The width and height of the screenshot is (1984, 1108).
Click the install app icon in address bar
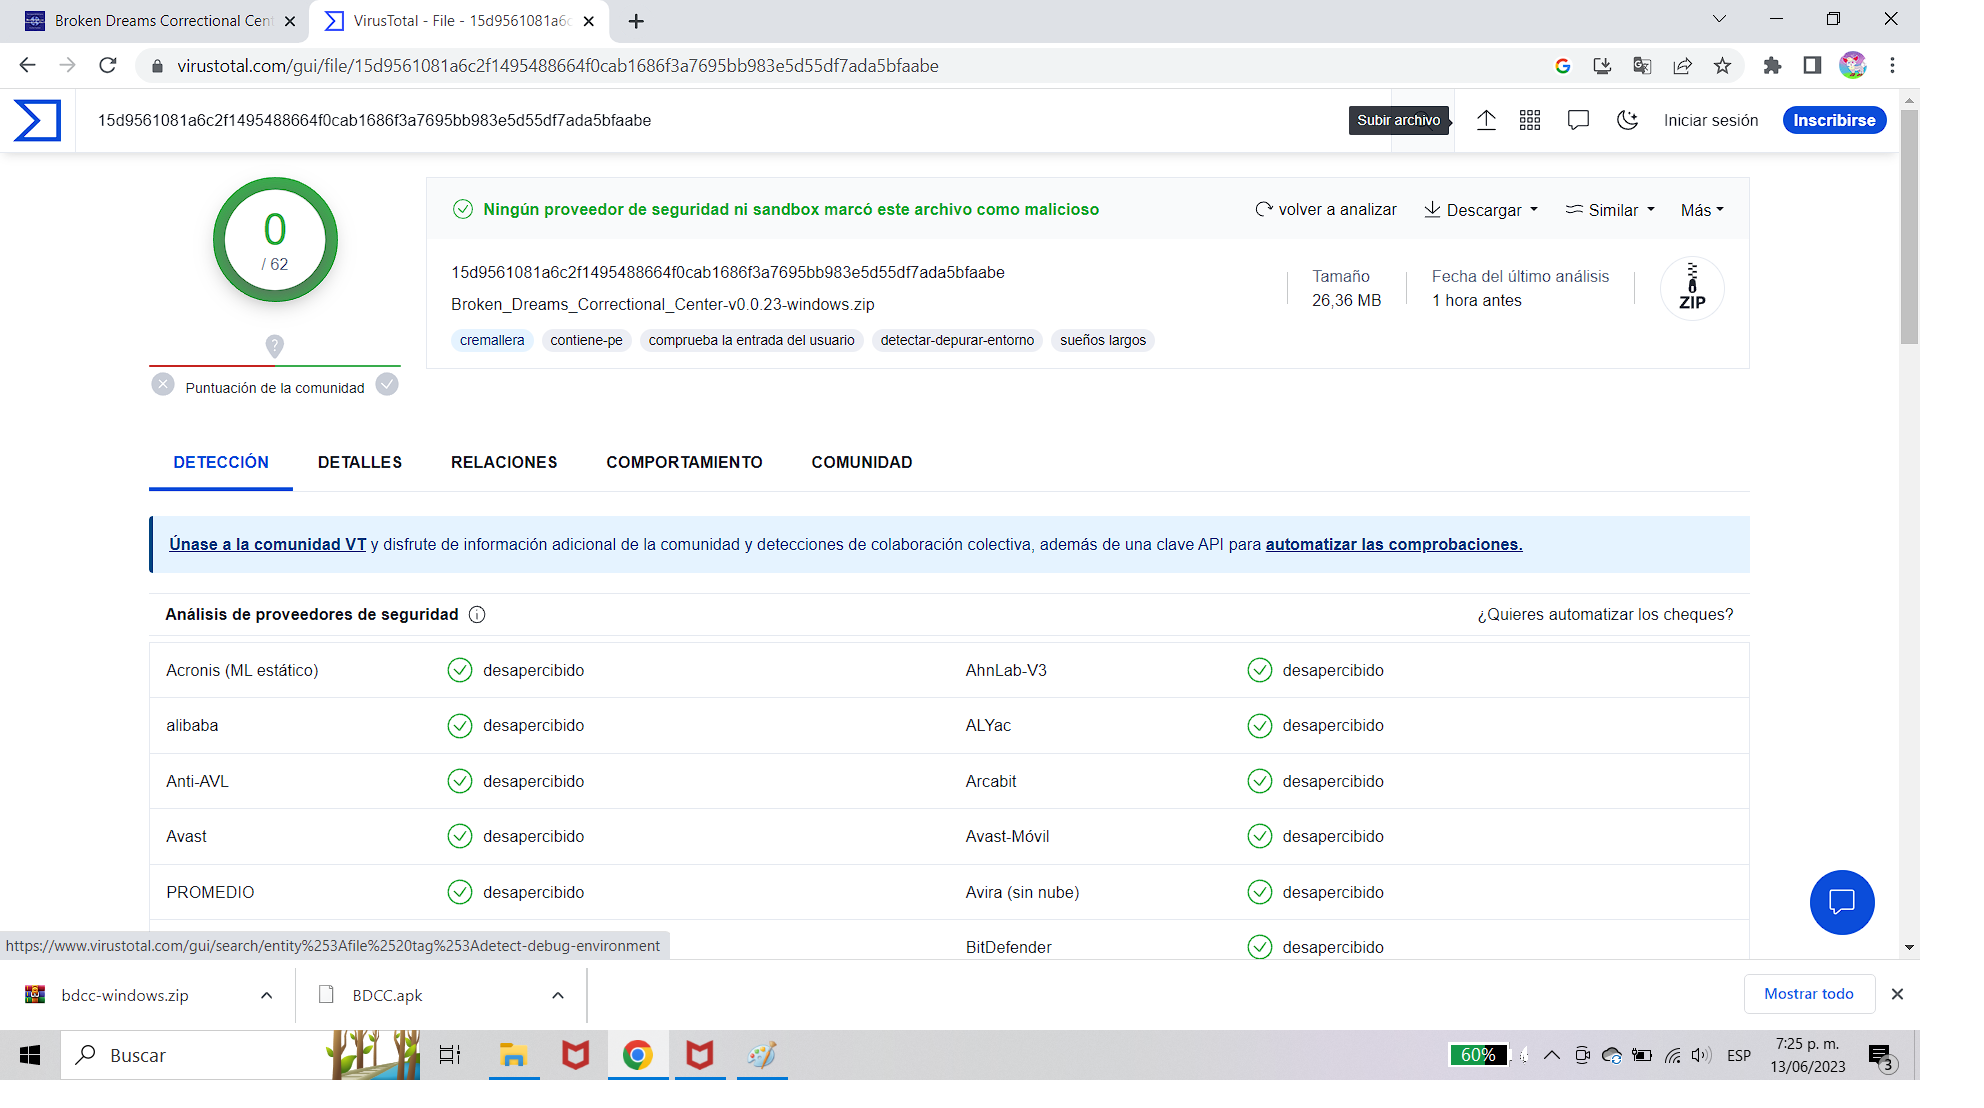pyautogui.click(x=1602, y=66)
